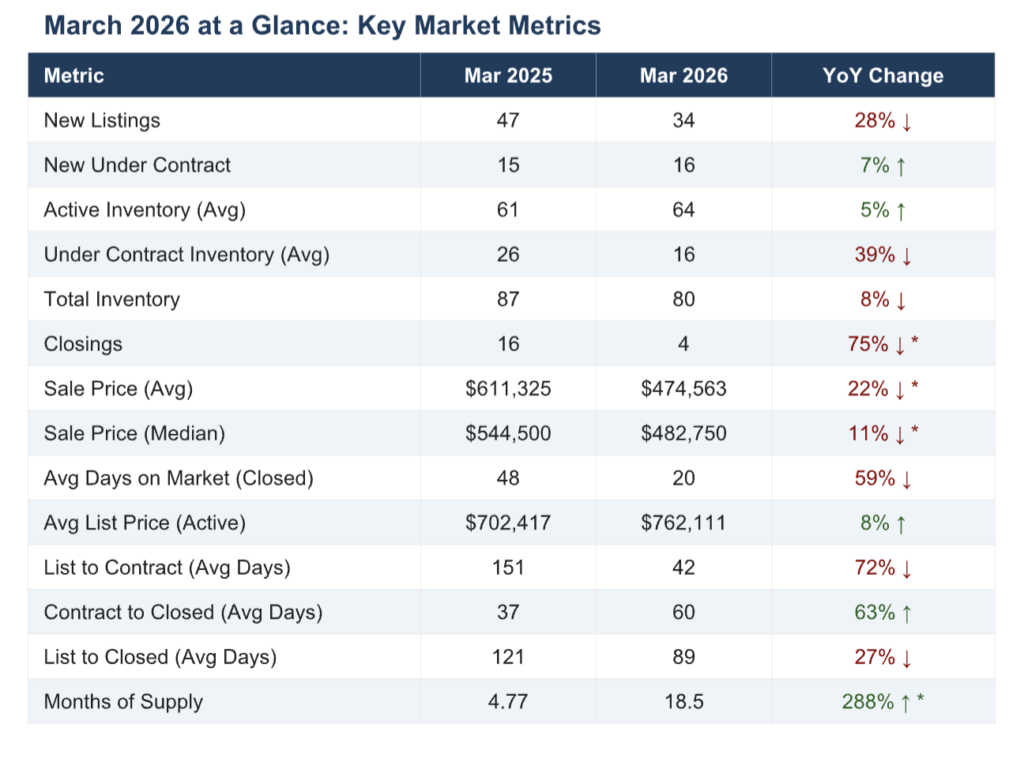This screenshot has height=759, width=1024.
Task: Click the 288% up arrow for Months of Supply
Action: (x=905, y=702)
